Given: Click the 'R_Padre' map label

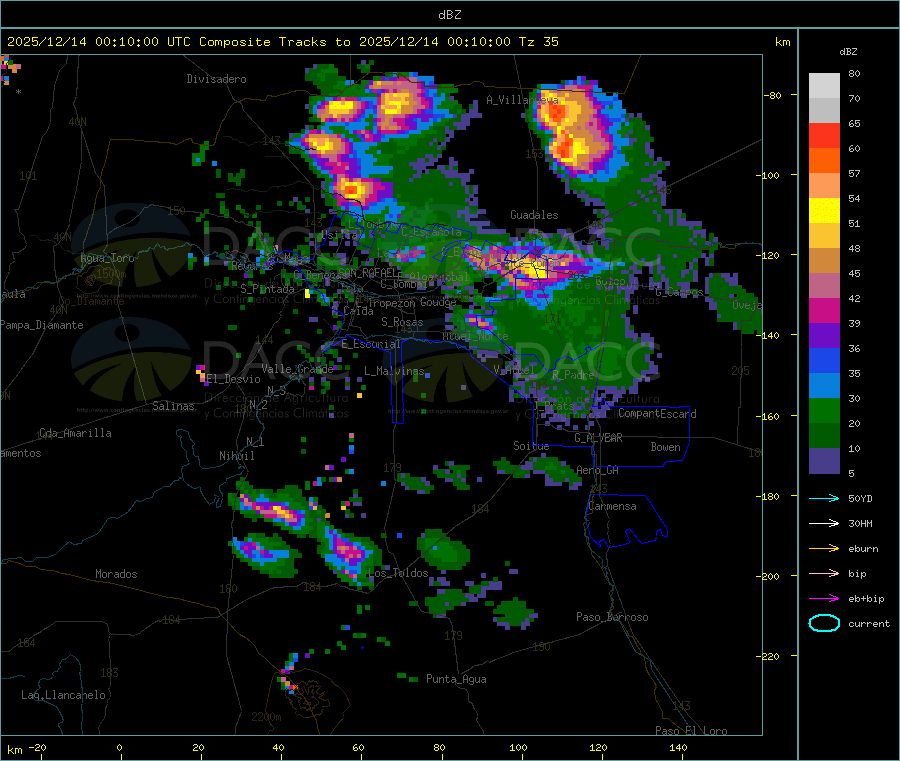Looking at the screenshot, I should (x=573, y=375).
